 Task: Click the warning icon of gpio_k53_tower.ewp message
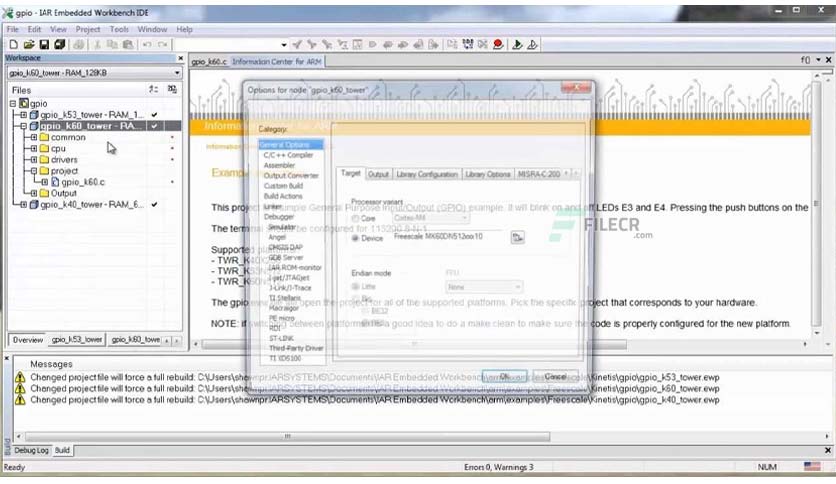[x=20, y=377]
